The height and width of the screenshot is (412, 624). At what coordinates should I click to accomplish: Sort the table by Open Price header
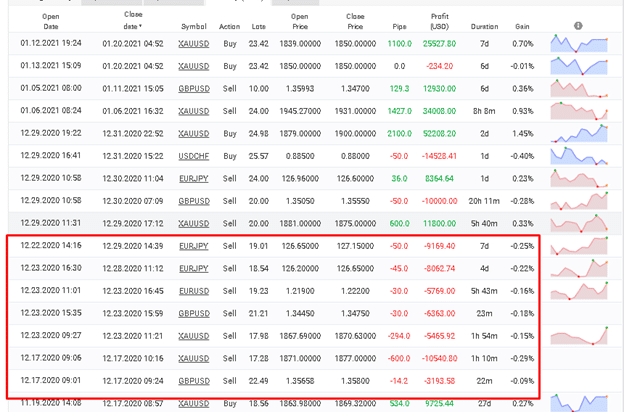pyautogui.click(x=300, y=21)
